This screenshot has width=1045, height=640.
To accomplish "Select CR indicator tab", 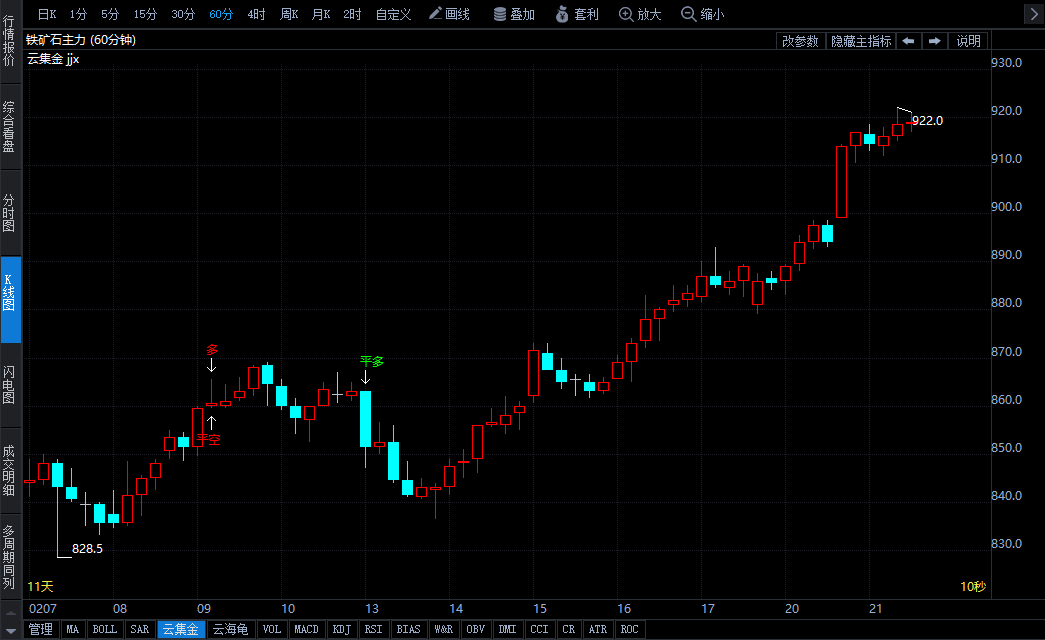I will (568, 629).
